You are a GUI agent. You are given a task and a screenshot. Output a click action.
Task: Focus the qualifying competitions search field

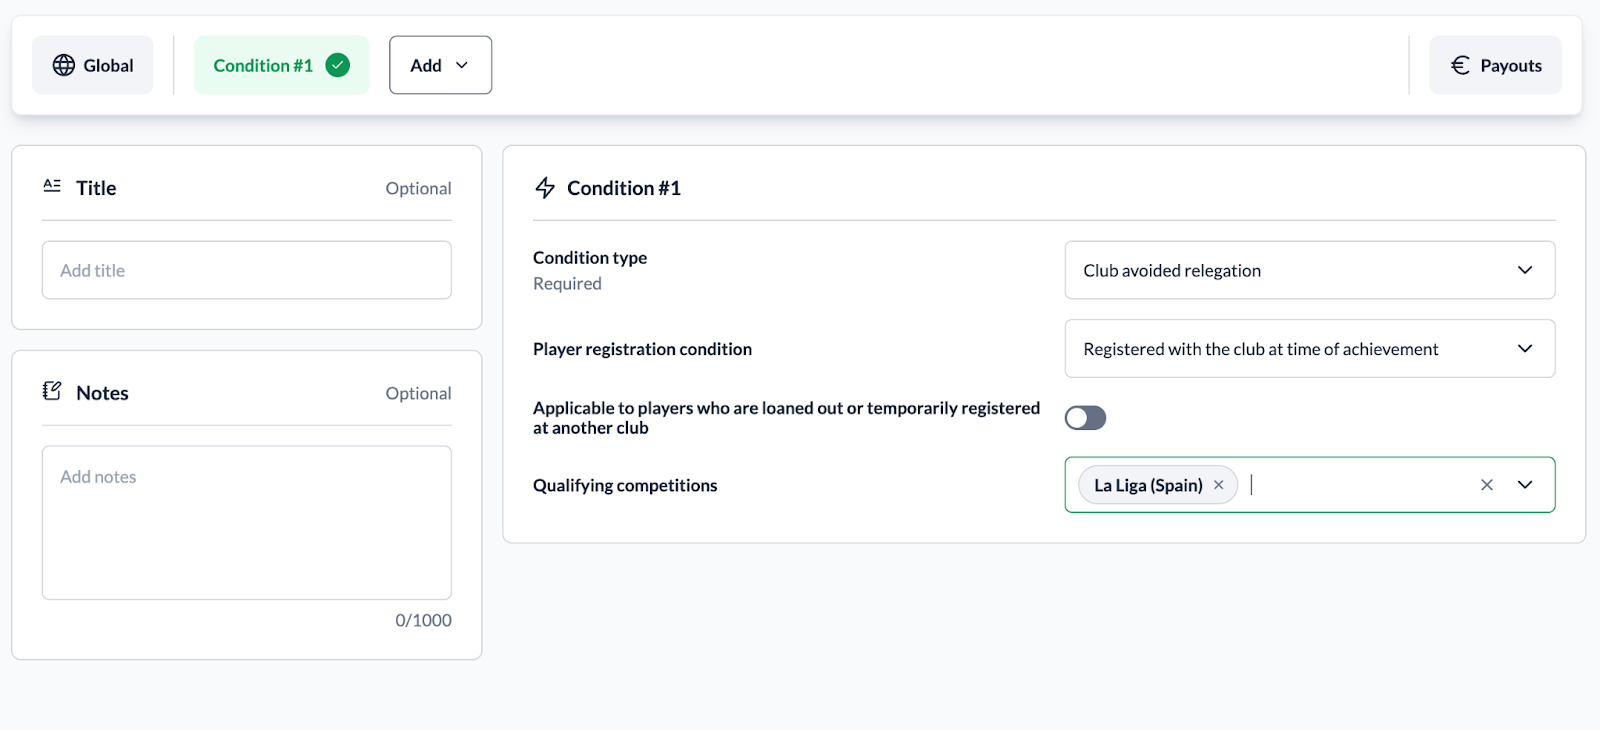(1355, 485)
